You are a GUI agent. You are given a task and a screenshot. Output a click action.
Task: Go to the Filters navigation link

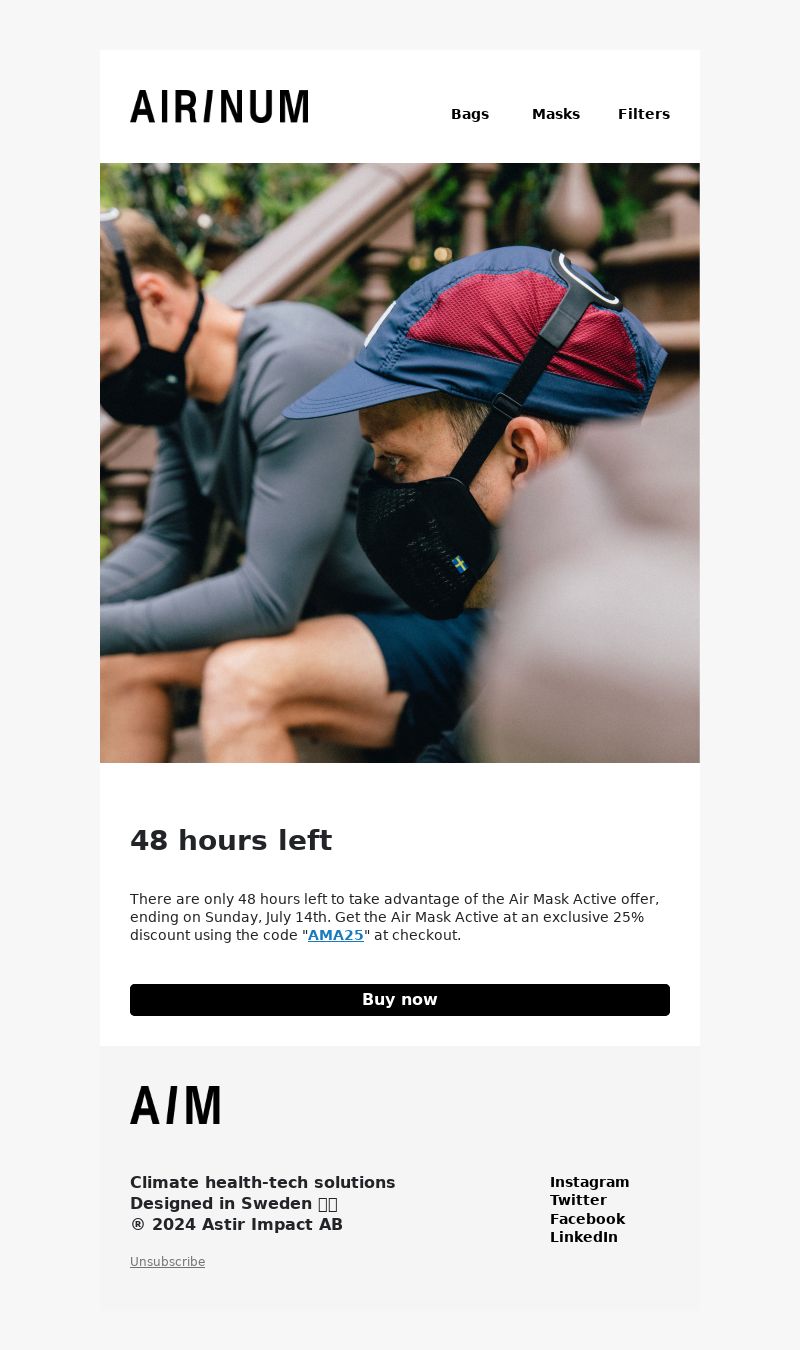(x=644, y=114)
